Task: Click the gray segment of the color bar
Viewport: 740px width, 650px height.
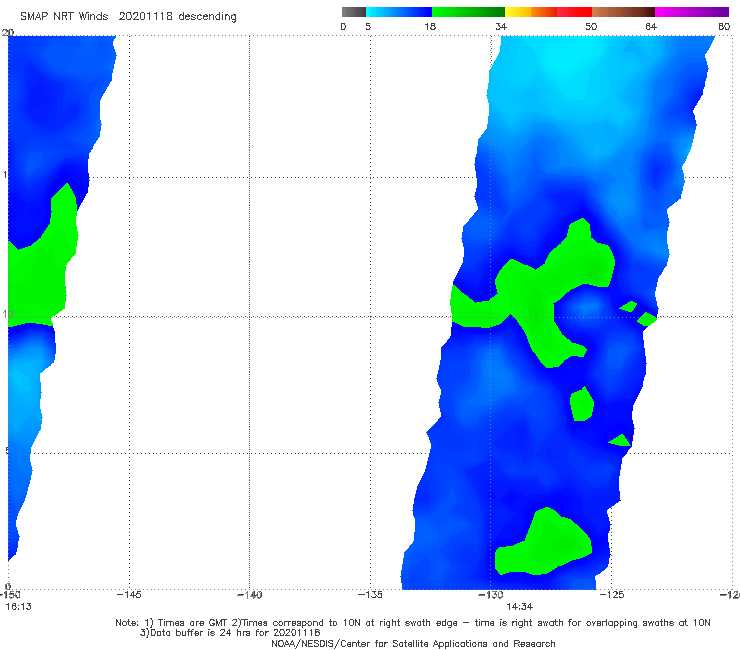Action: pyautogui.click(x=354, y=12)
